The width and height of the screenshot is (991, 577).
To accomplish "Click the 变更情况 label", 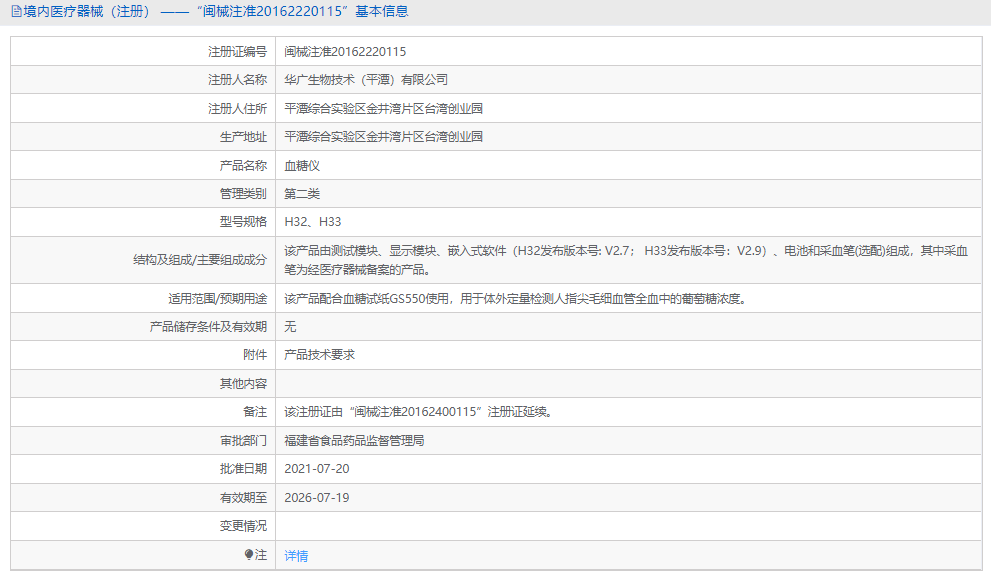I will pyautogui.click(x=243, y=526).
